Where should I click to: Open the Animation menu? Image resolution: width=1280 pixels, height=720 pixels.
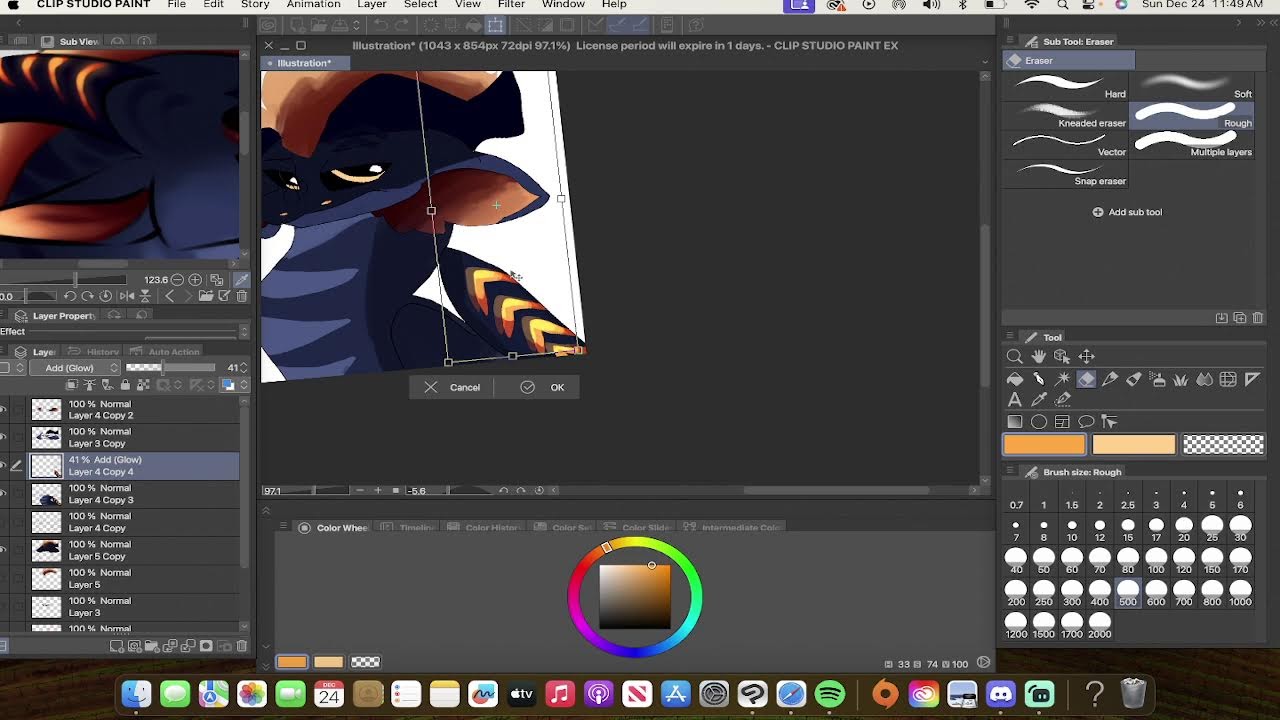click(314, 5)
